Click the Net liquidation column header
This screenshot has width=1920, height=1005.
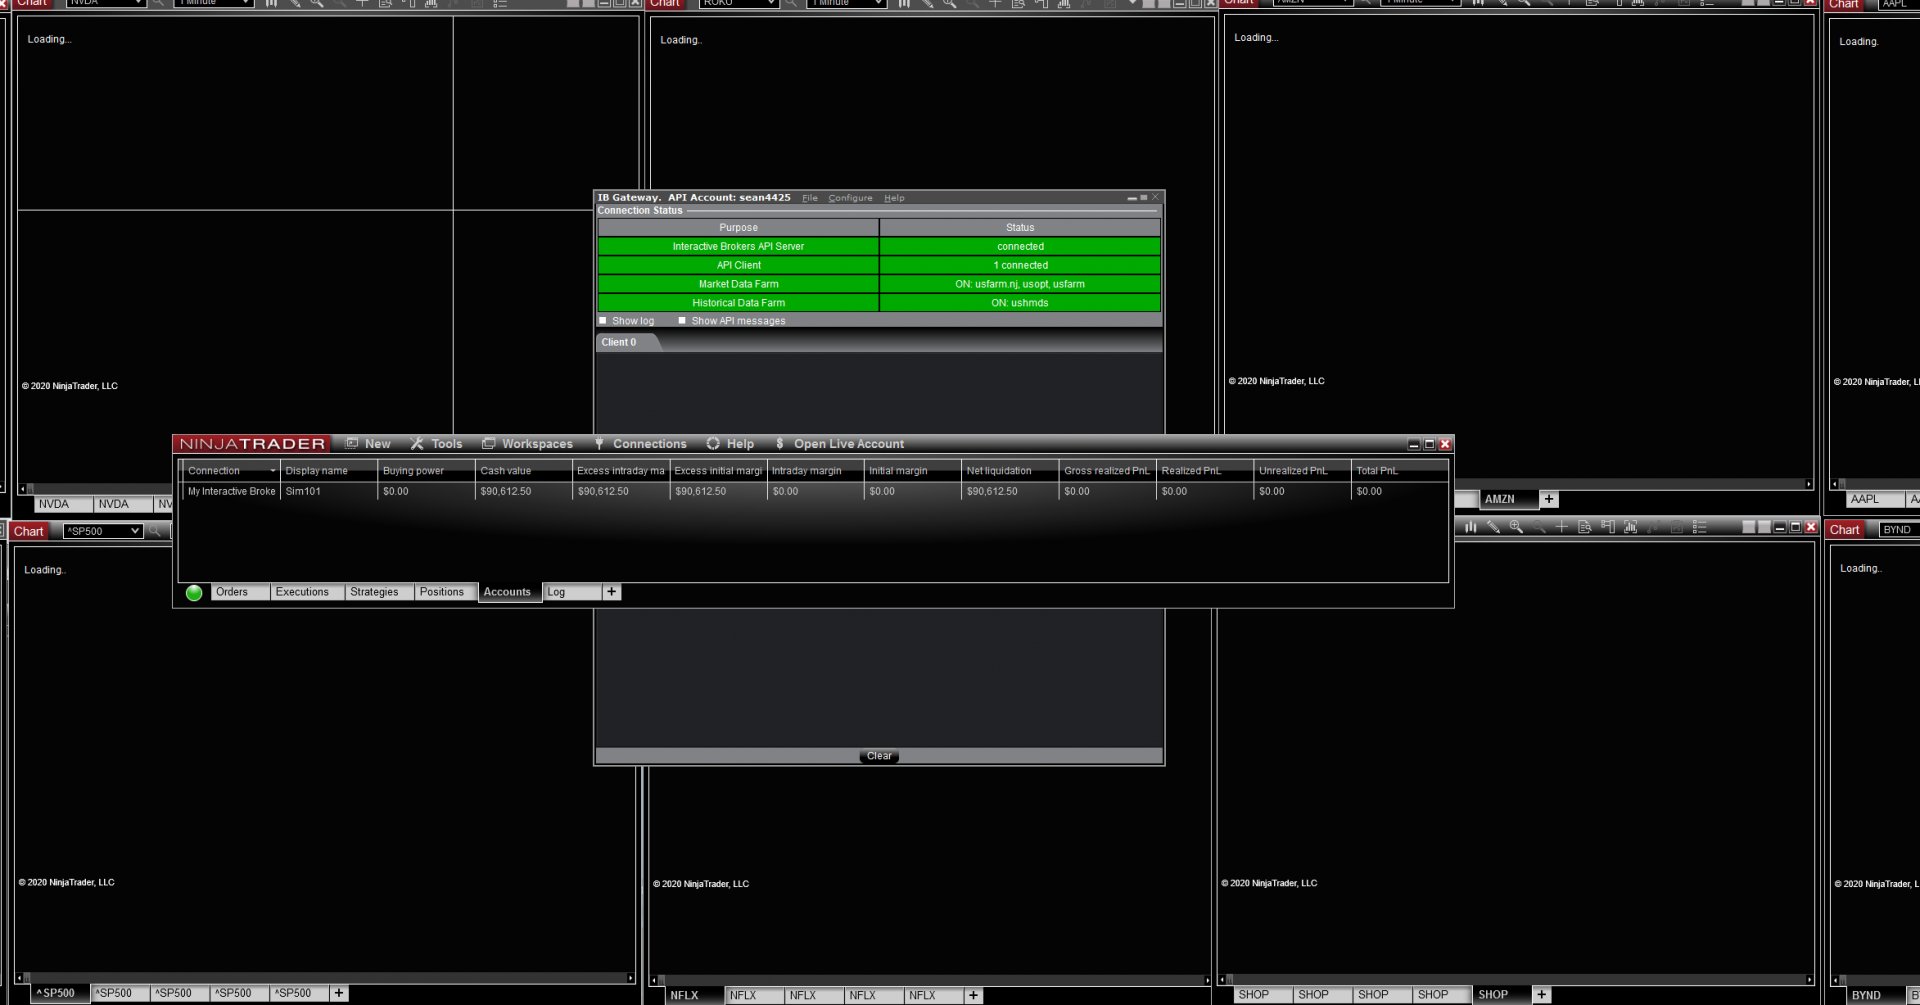1010,471
